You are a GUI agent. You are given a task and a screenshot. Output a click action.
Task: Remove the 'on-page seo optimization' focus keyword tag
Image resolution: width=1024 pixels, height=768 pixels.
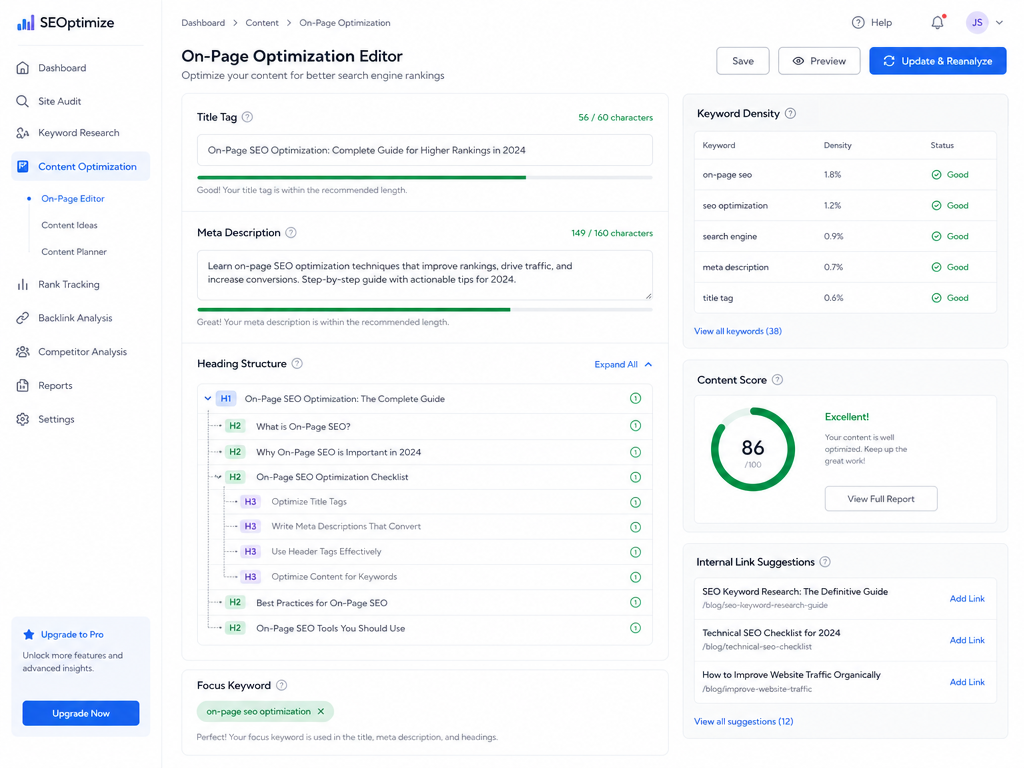point(321,712)
